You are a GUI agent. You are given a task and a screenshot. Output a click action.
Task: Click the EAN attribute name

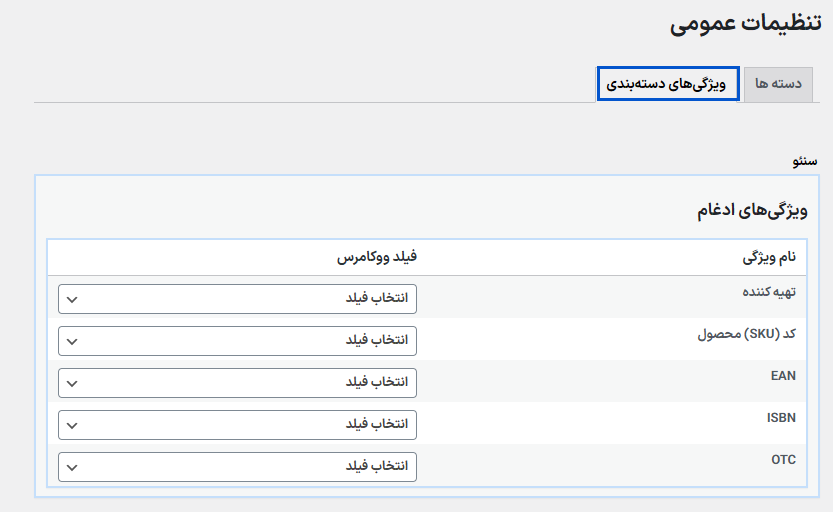point(783,376)
